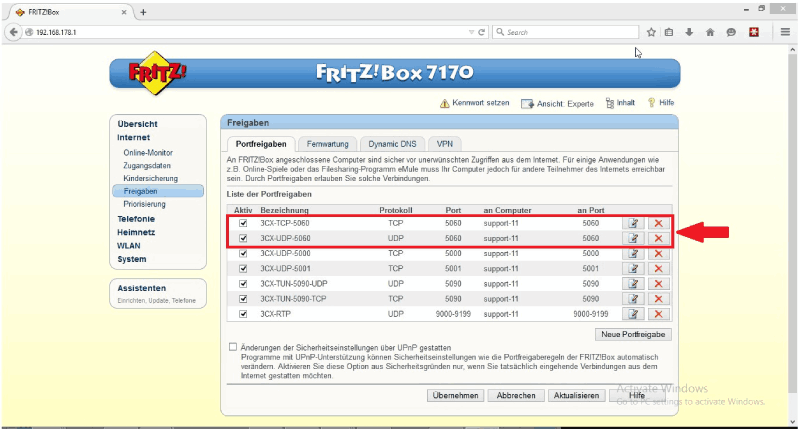Image resolution: width=800 pixels, height=429 pixels.
Task: Click the FRITZ! logo
Action: (x=157, y=73)
